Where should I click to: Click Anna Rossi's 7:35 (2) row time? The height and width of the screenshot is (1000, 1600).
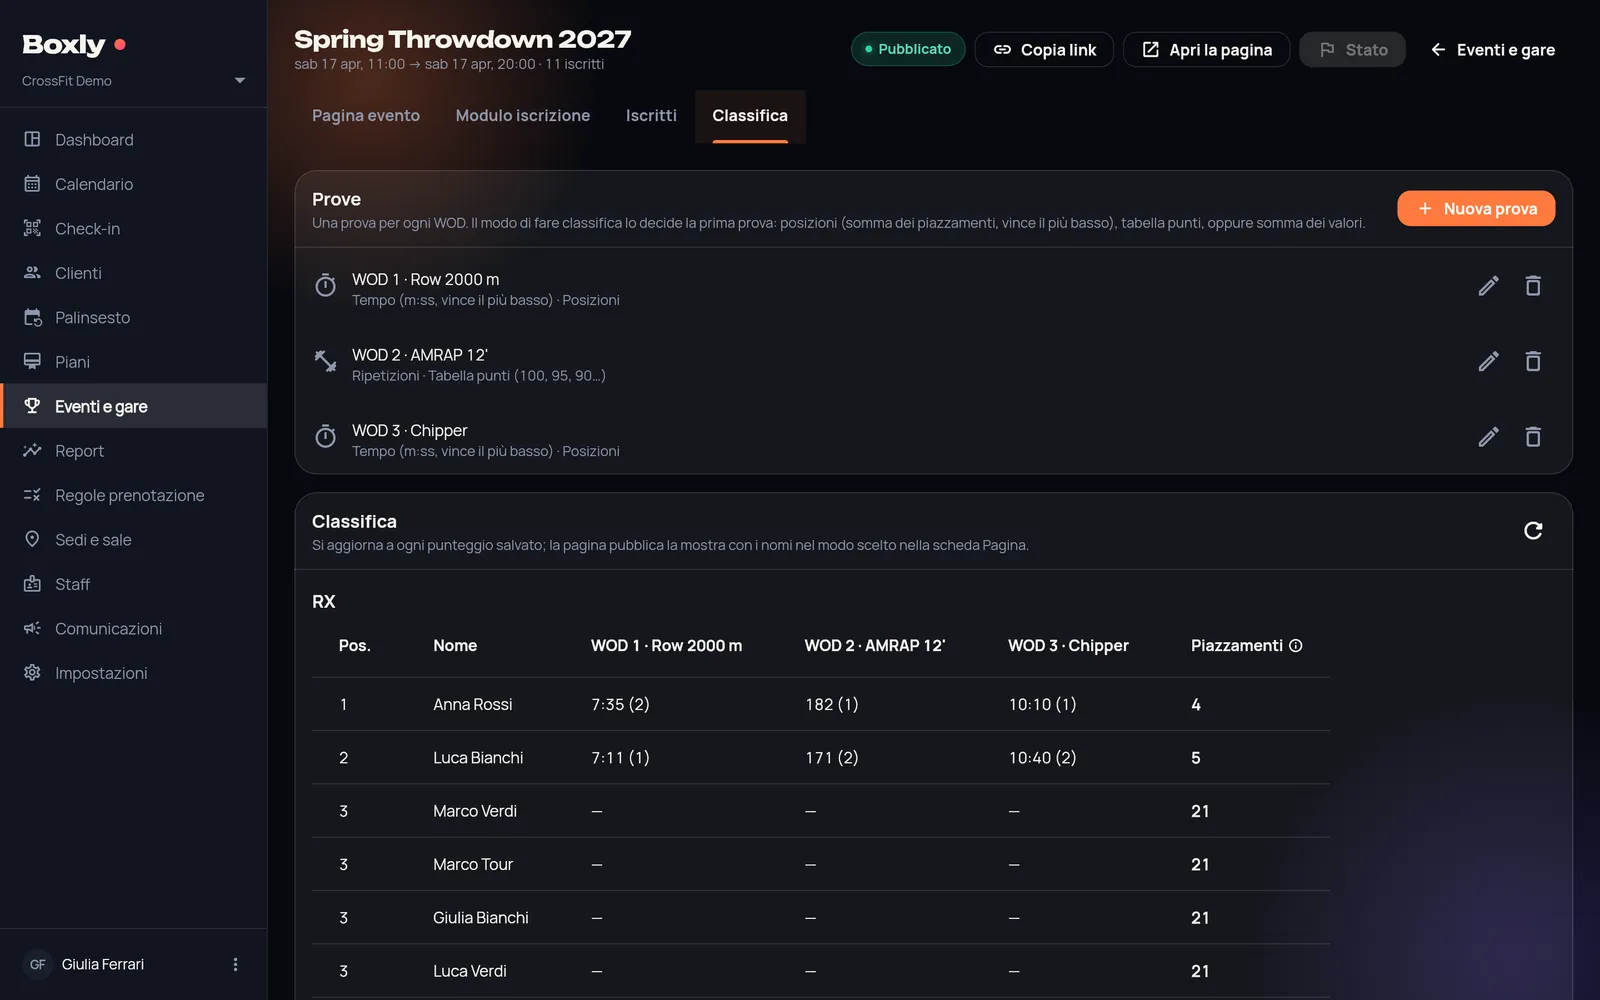click(620, 705)
